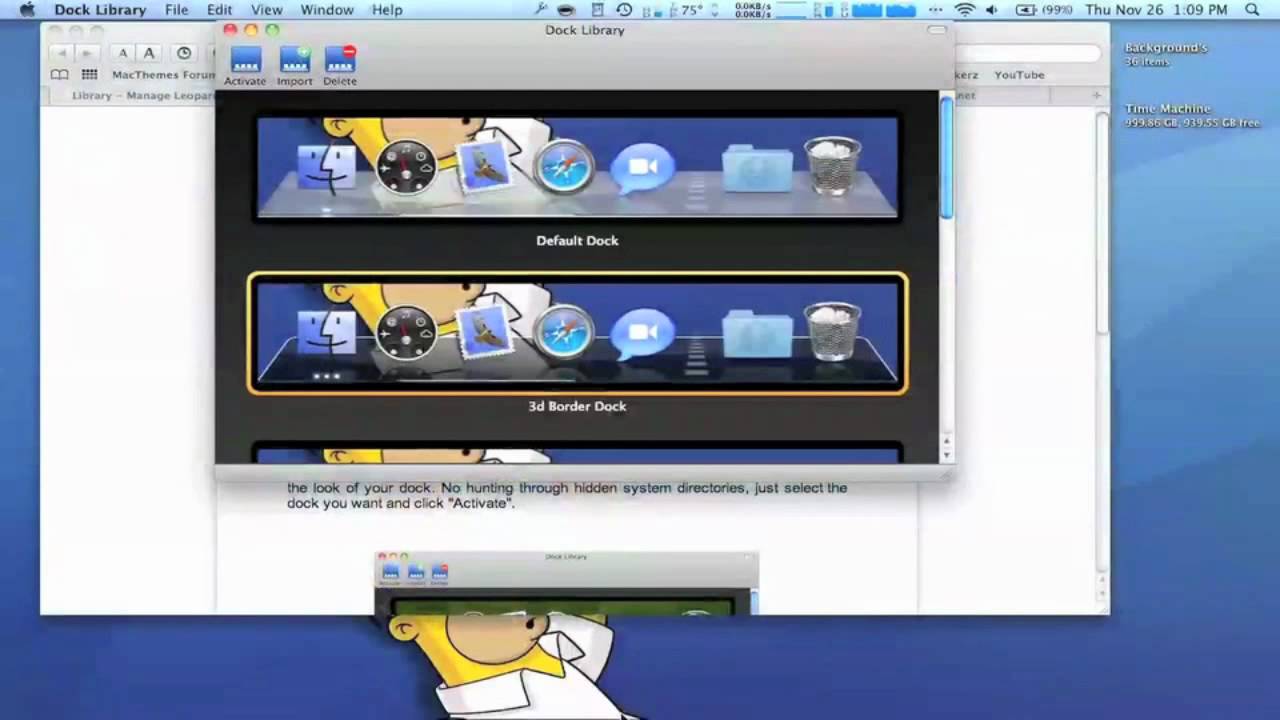Click Mail stamp icon in 3d Border Dock preview

tap(485, 332)
